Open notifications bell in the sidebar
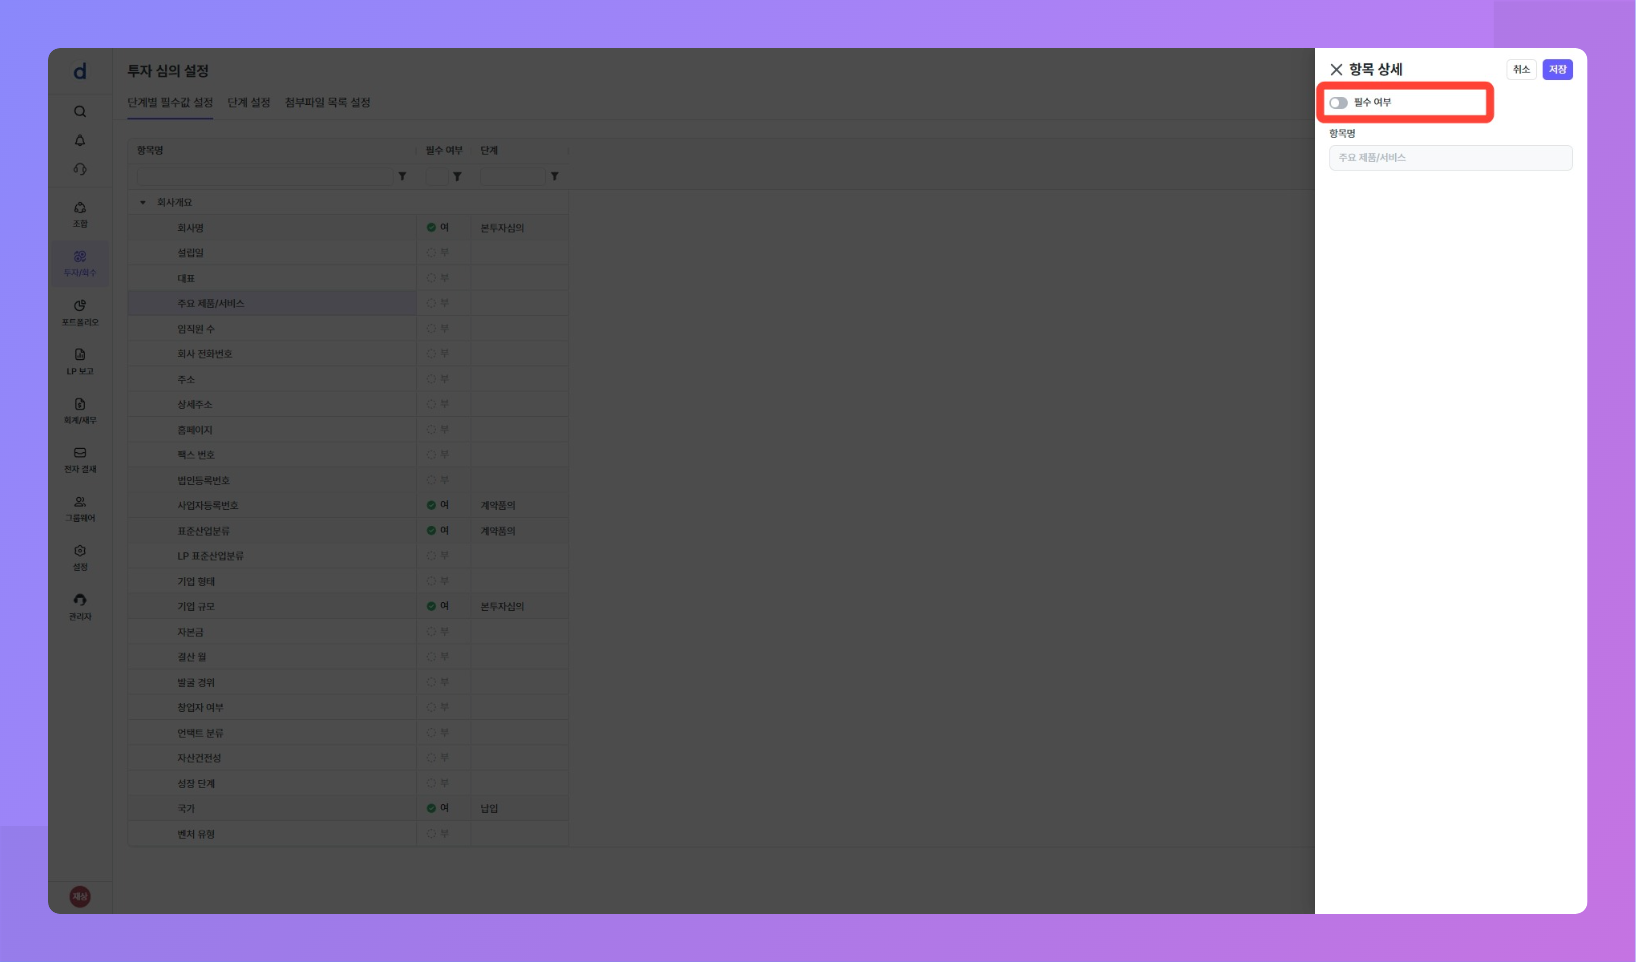The width and height of the screenshot is (1636, 962). pos(80,140)
